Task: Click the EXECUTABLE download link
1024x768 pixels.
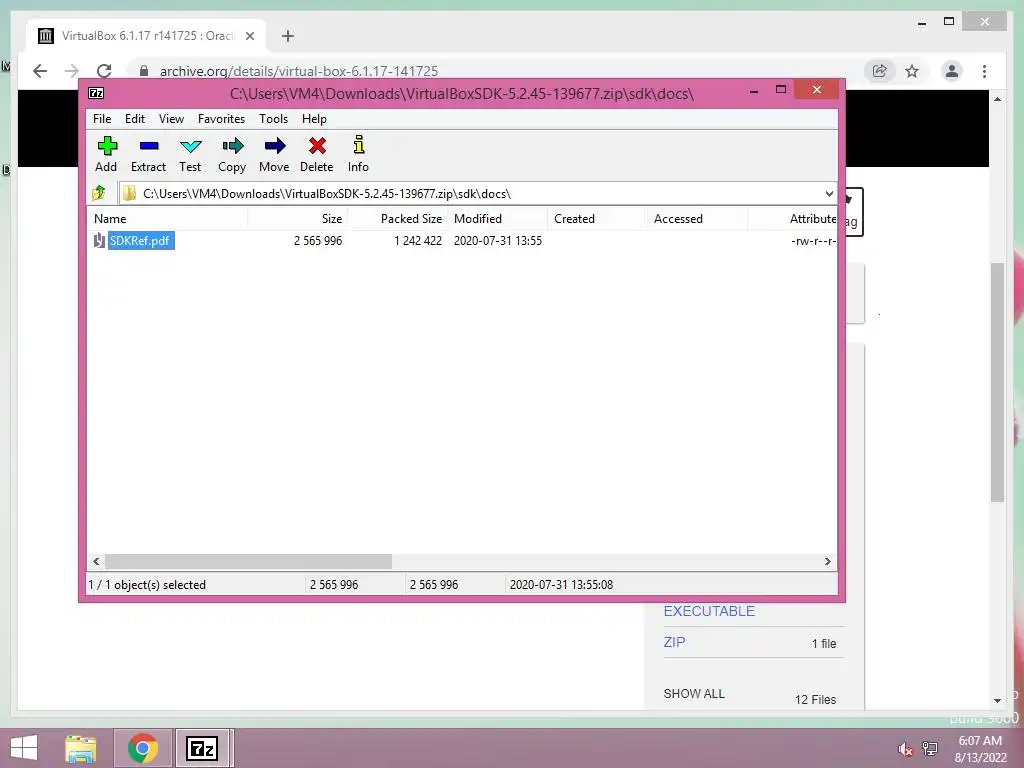Action: pyautogui.click(x=709, y=611)
